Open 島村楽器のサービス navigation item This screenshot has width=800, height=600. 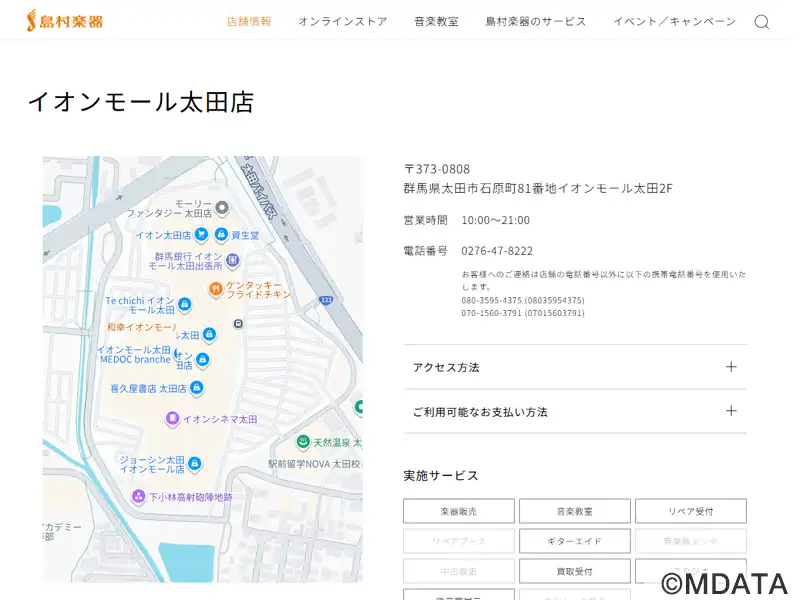click(536, 21)
